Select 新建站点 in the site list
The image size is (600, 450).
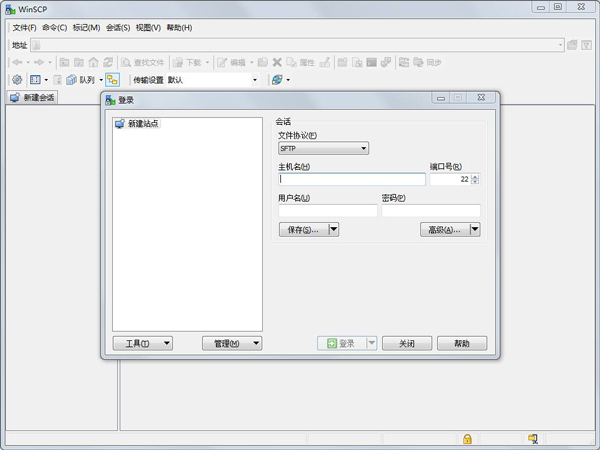137,123
